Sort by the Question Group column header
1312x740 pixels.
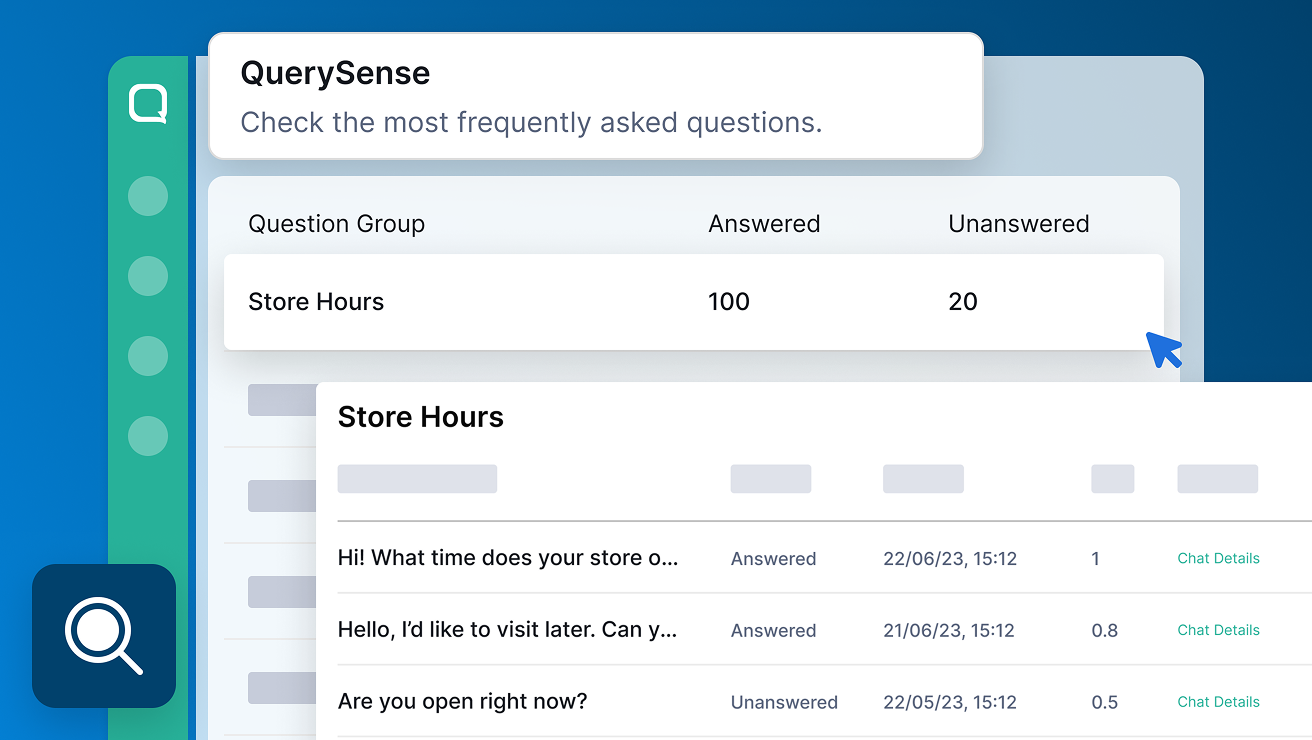point(336,224)
